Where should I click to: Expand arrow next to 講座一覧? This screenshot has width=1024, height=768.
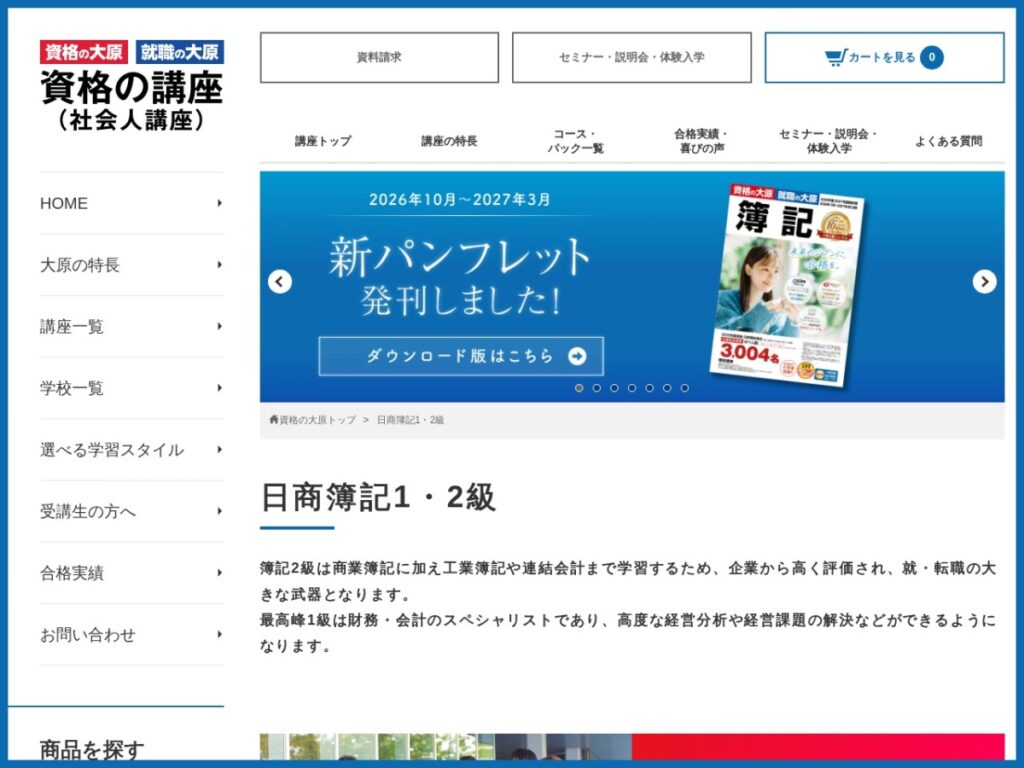click(x=219, y=326)
